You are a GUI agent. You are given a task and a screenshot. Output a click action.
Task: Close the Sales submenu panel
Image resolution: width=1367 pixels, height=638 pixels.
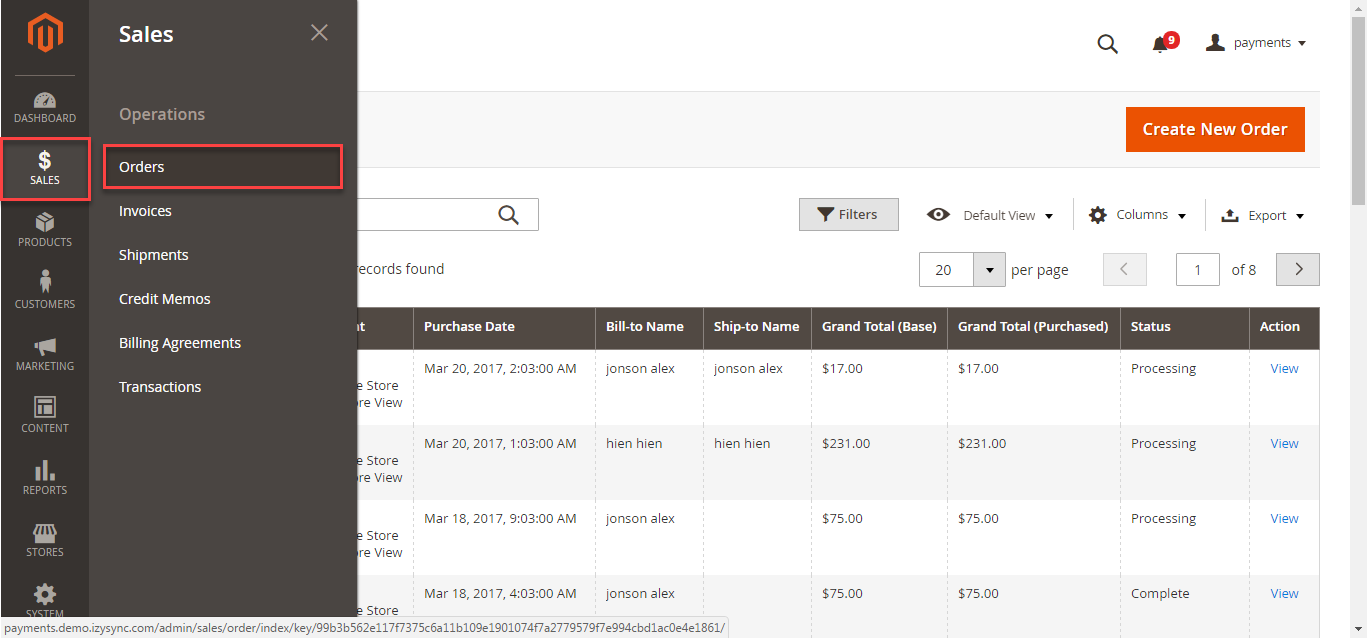[x=319, y=33]
